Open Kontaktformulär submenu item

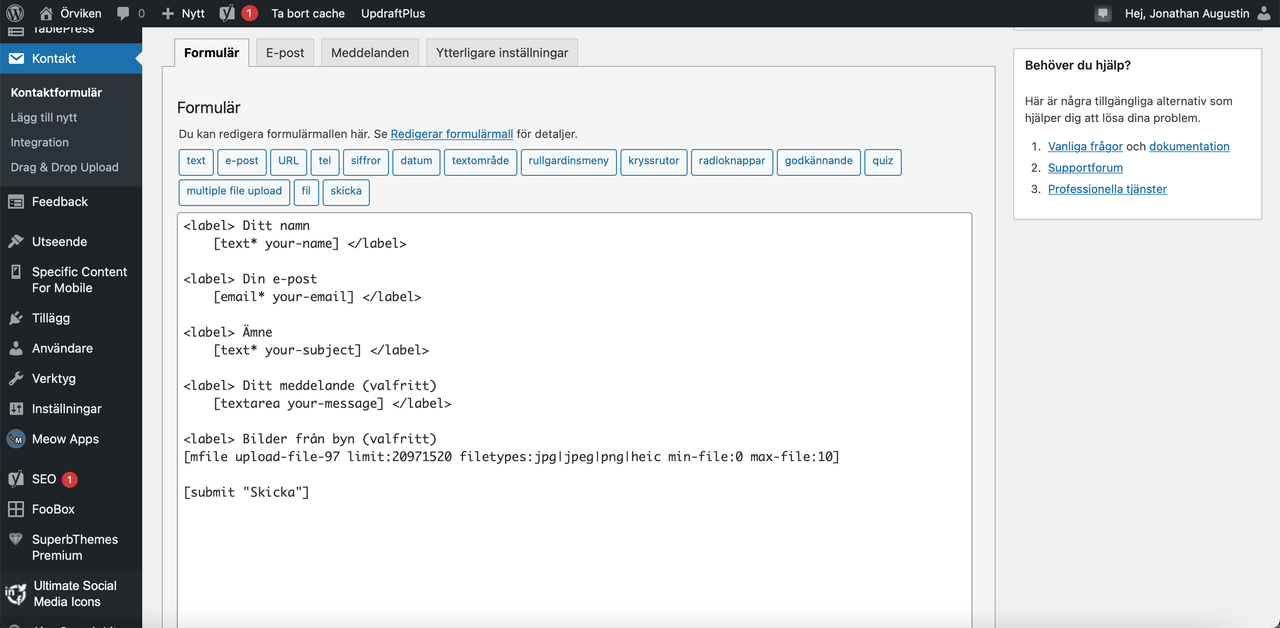[x=56, y=93]
